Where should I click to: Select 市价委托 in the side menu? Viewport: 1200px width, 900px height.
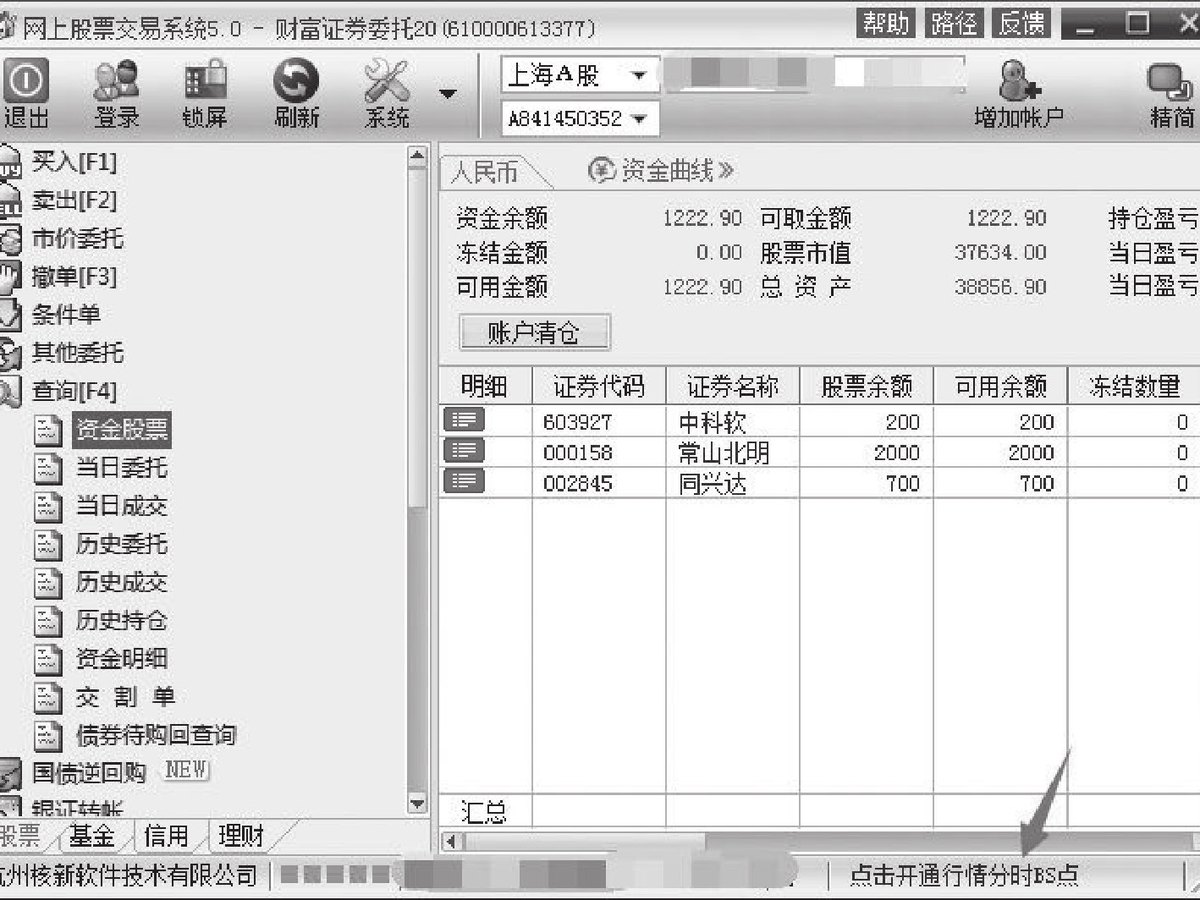(78, 239)
